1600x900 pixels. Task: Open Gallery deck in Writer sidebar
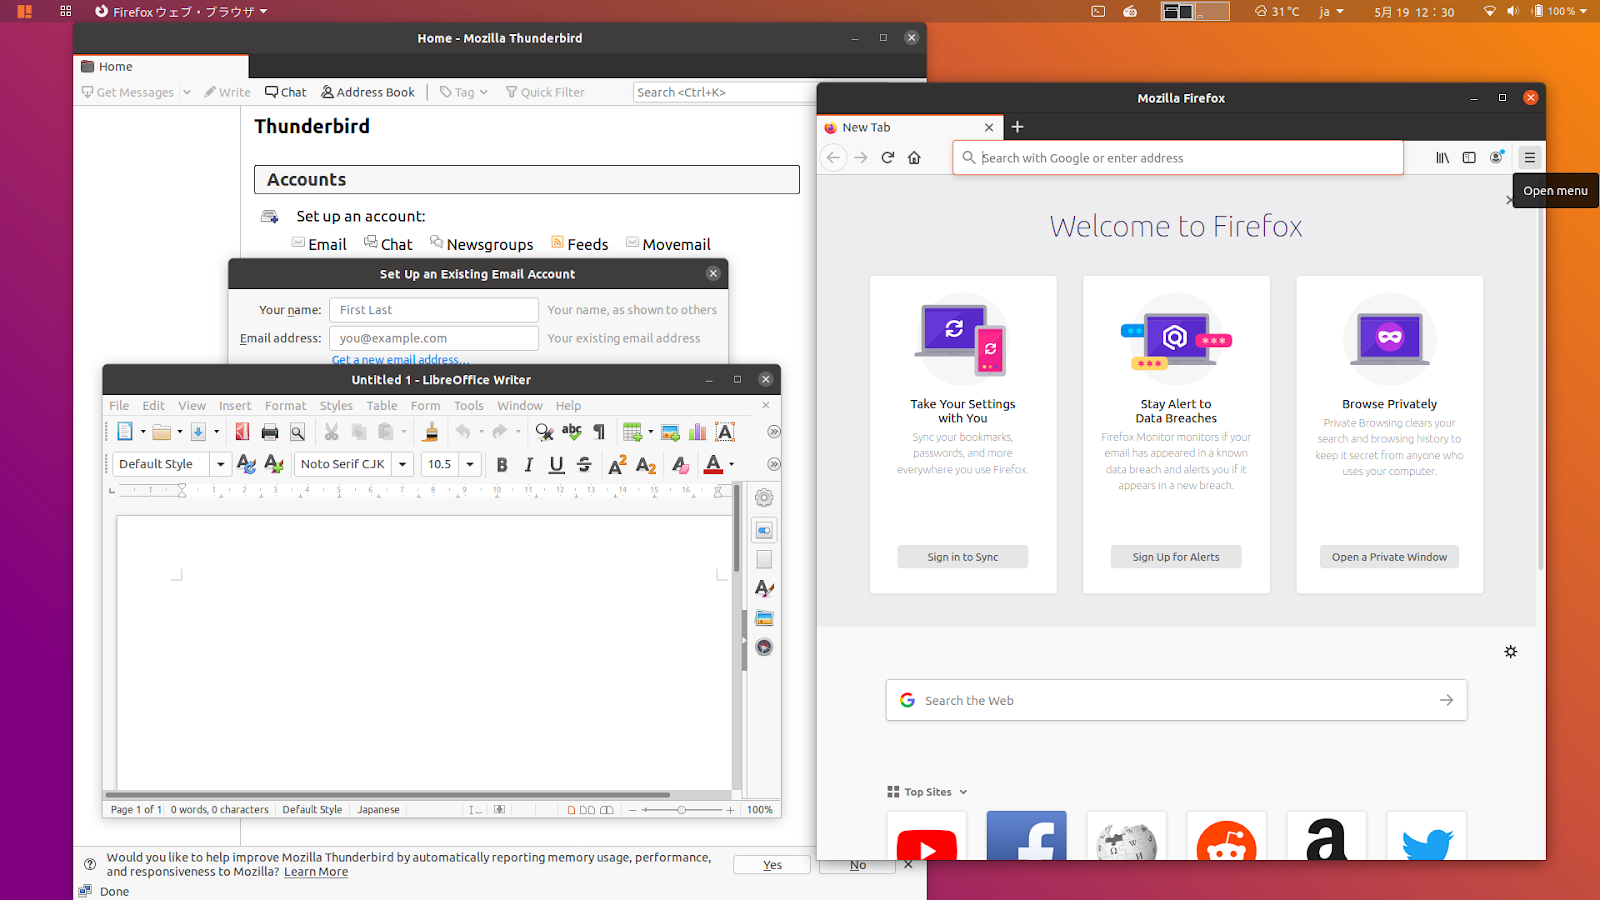764,618
